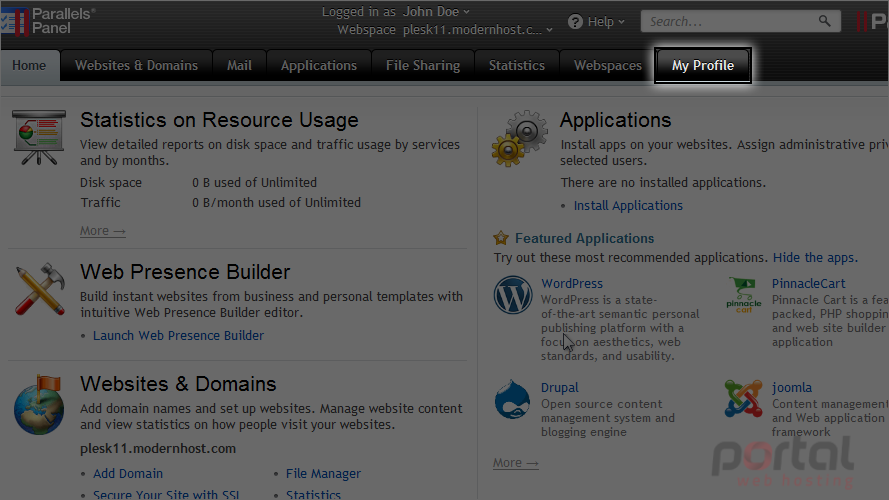Open the PinnacleCart application link

point(808,283)
